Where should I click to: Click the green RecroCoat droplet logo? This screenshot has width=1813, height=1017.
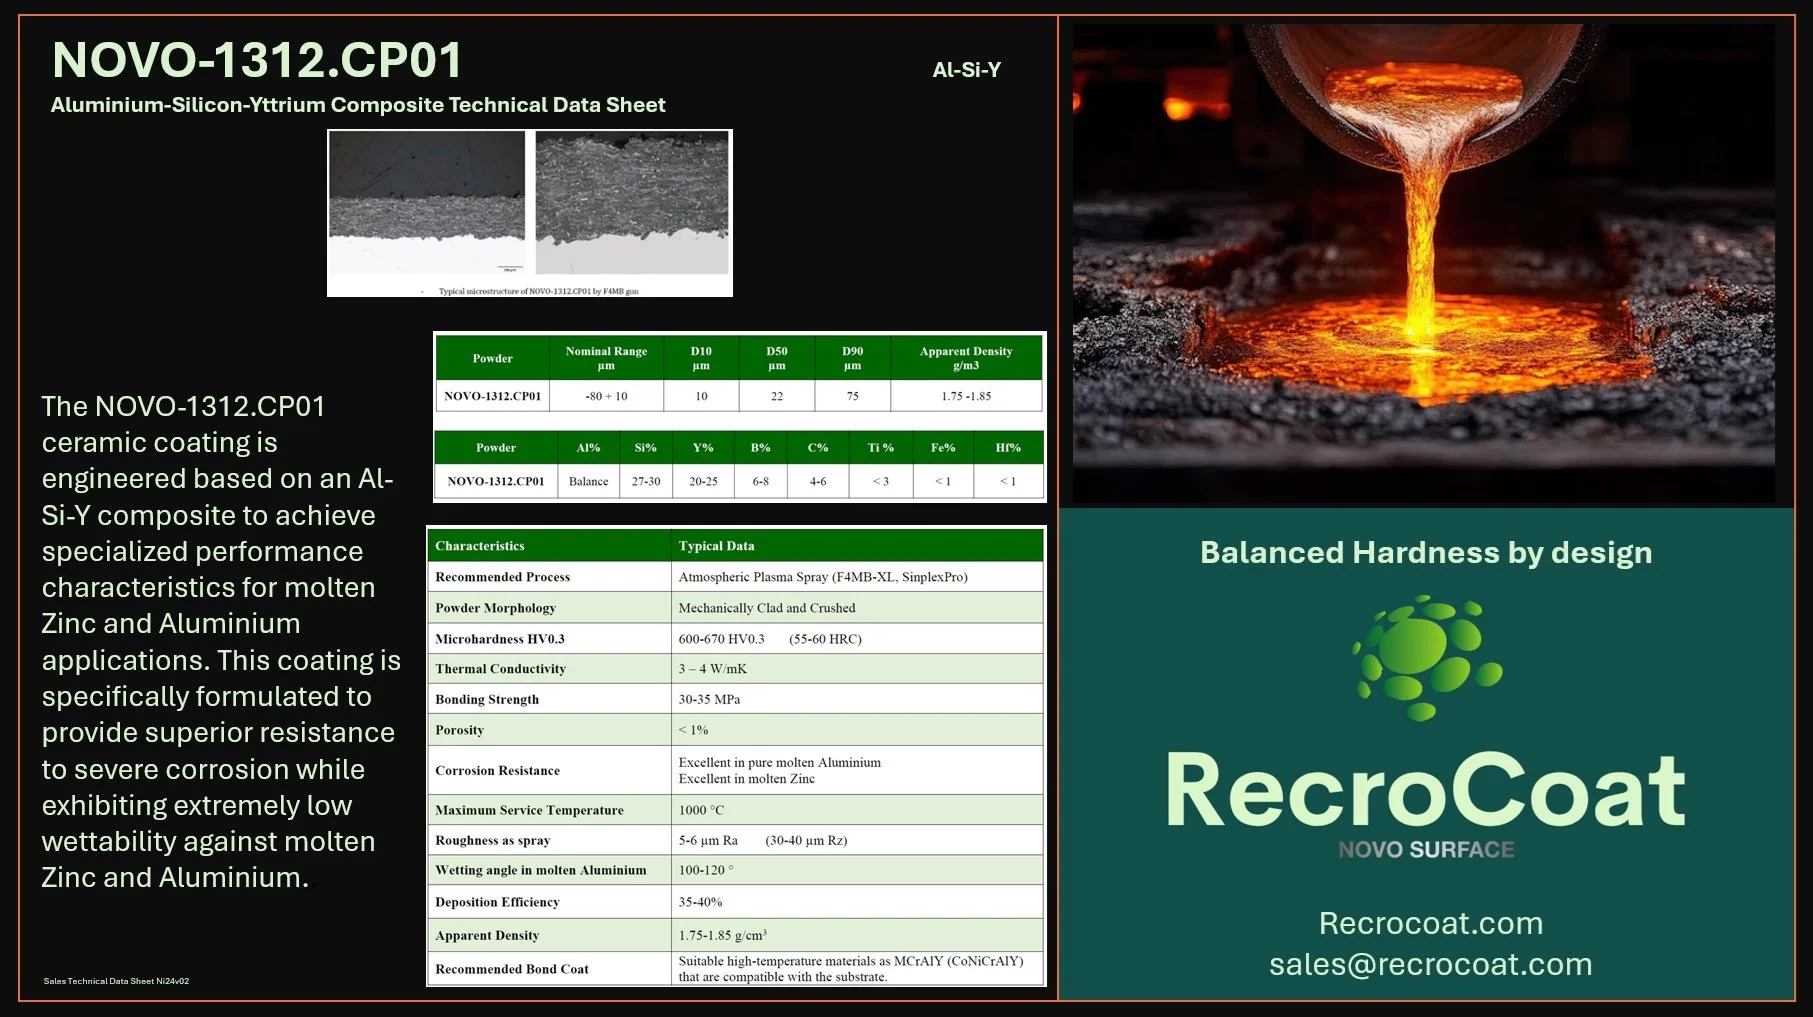pos(1427,657)
